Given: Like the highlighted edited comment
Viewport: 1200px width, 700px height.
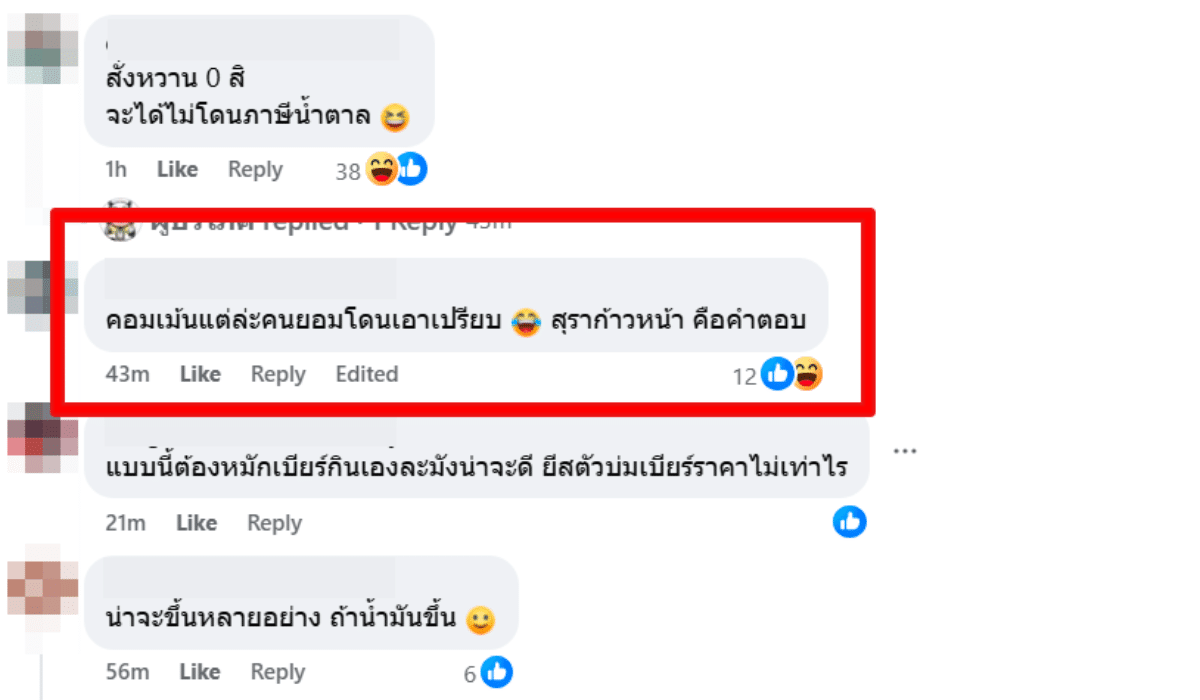Looking at the screenshot, I should [x=200, y=374].
